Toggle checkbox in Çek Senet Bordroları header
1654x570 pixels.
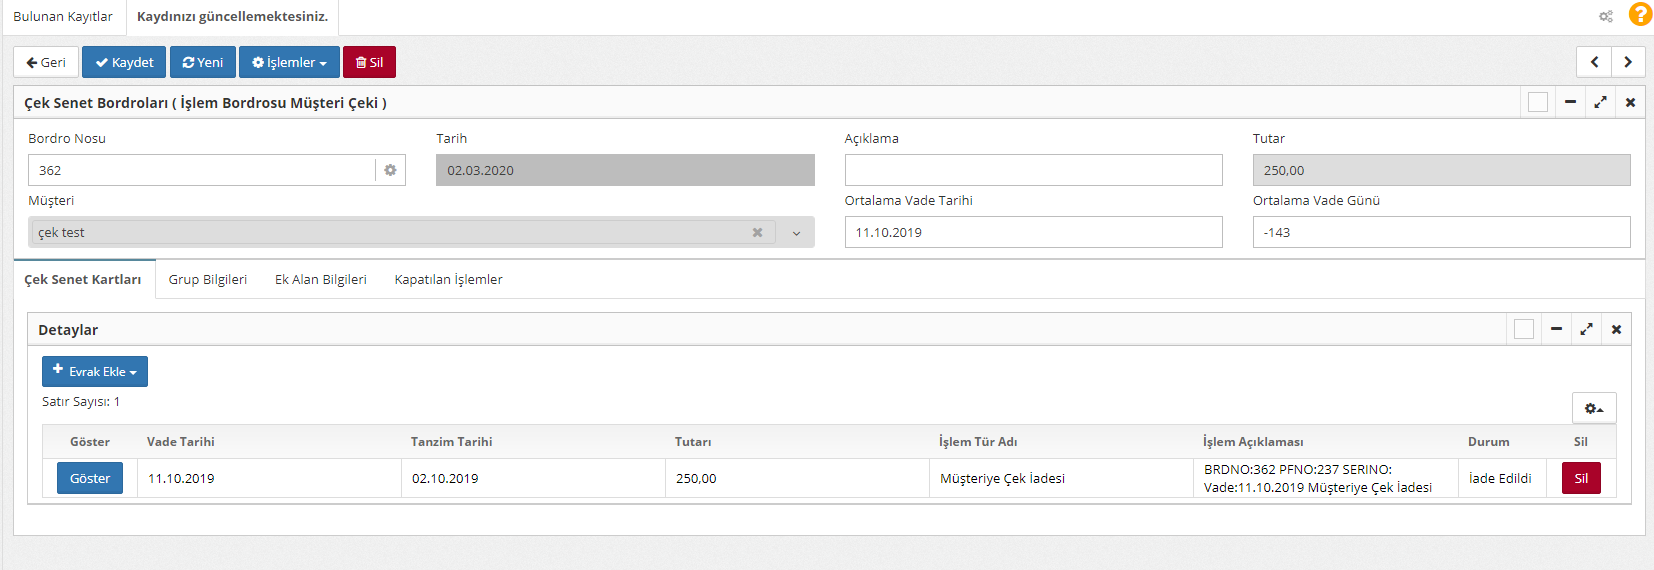[1538, 102]
